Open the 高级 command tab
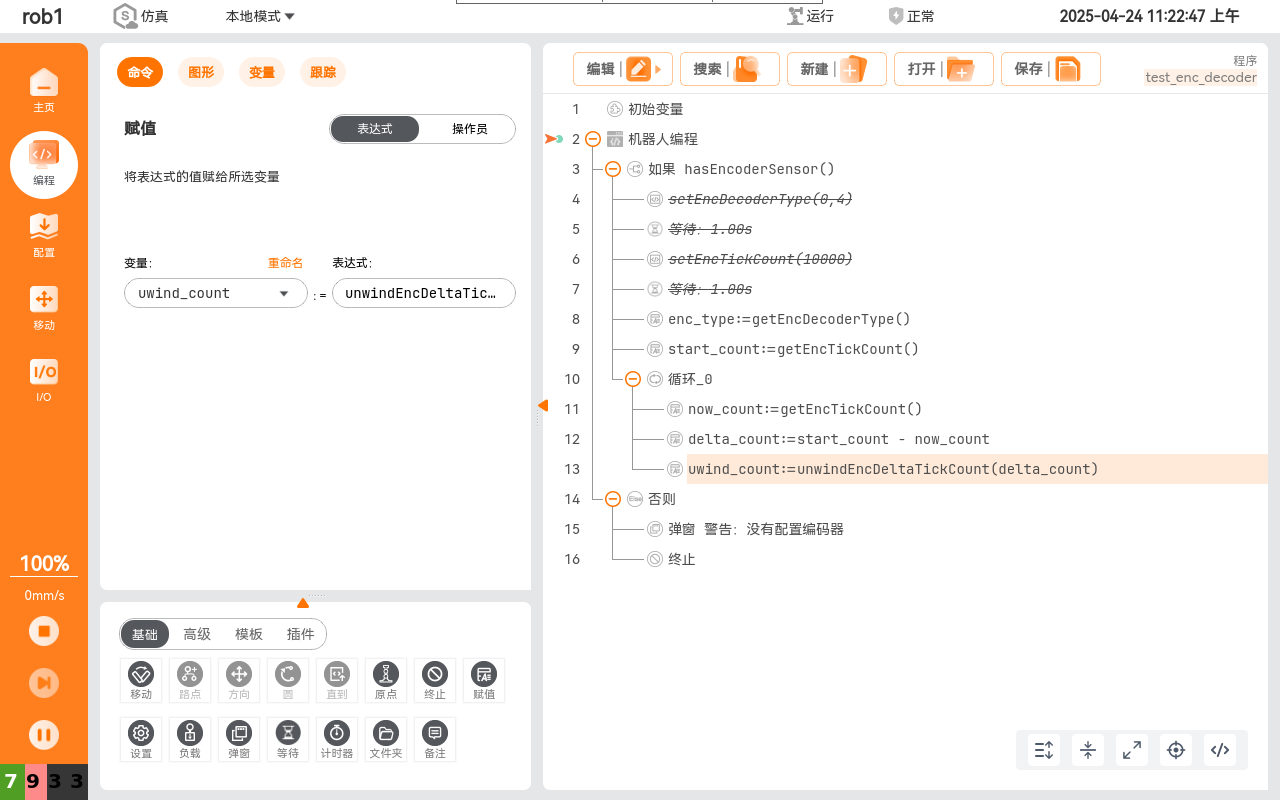This screenshot has width=1280, height=800. click(x=197, y=634)
